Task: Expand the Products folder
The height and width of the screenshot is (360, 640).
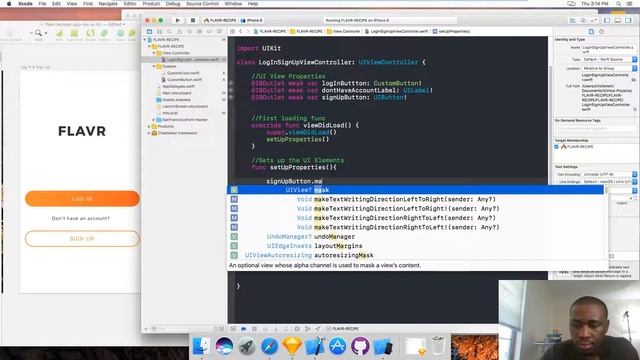Action: click(x=149, y=127)
